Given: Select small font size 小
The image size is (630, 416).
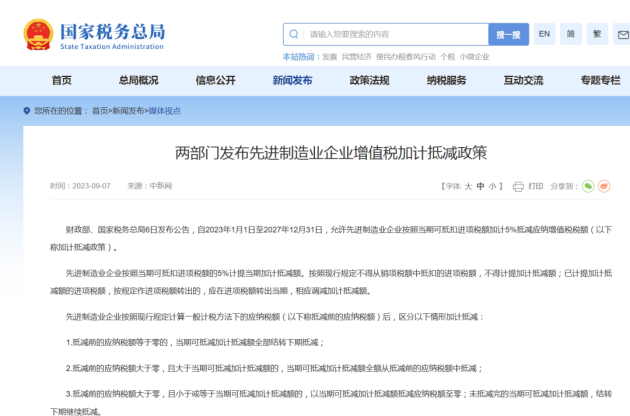Looking at the screenshot, I should tap(494, 186).
